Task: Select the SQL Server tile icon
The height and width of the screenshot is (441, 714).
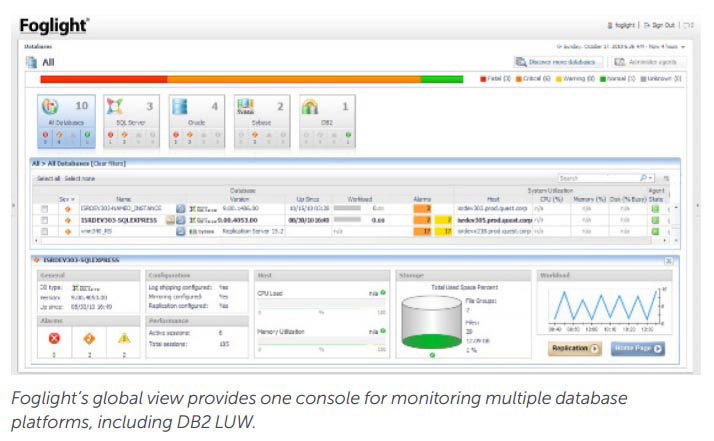Action: (114, 106)
